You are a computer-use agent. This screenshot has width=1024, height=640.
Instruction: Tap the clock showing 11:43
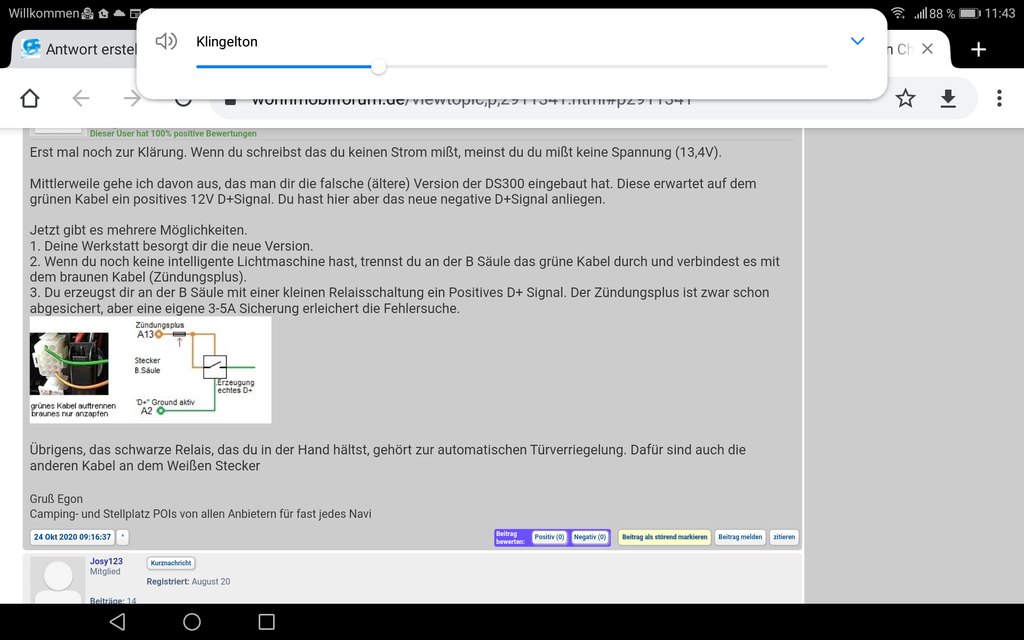point(1000,13)
